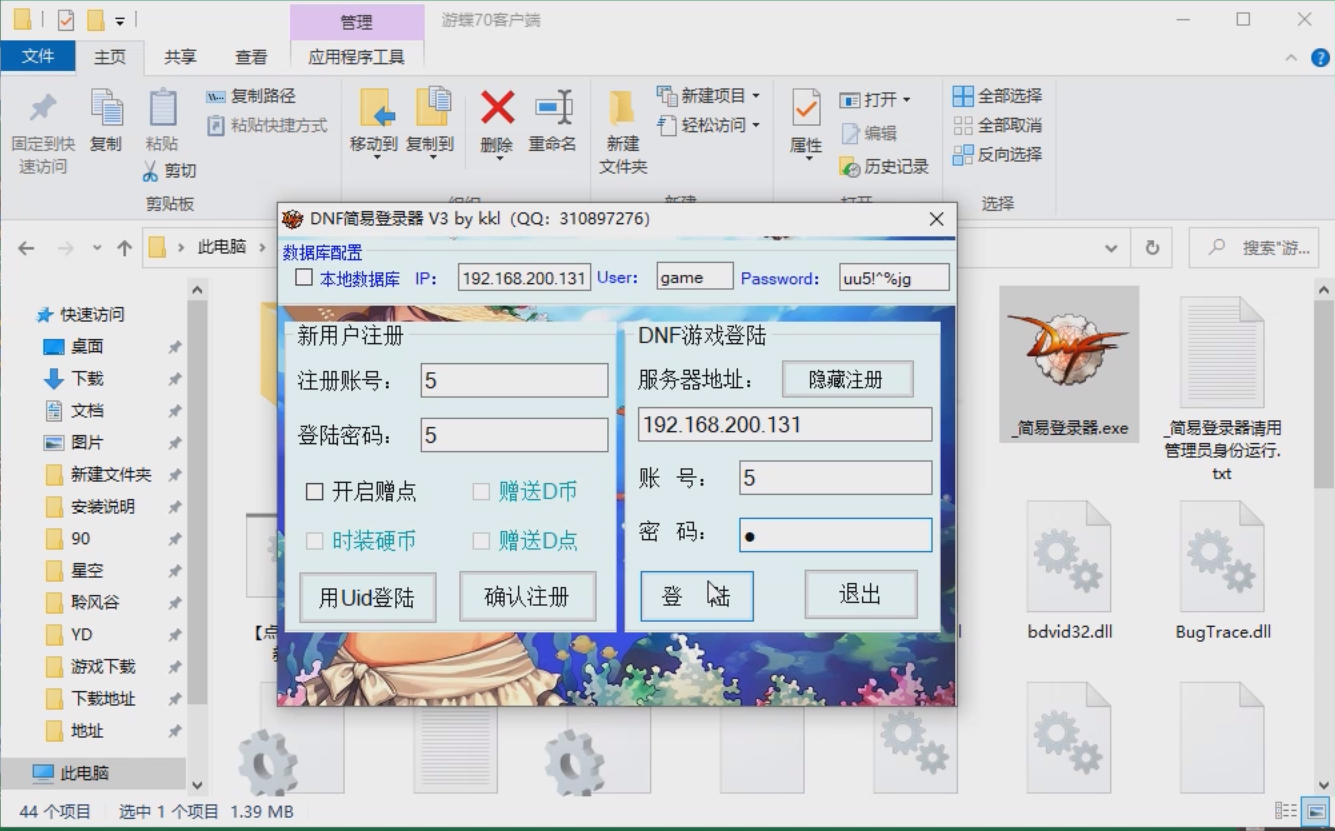Enable the 开启赠点 checkbox
The height and width of the screenshot is (831, 1335).
tap(314, 492)
